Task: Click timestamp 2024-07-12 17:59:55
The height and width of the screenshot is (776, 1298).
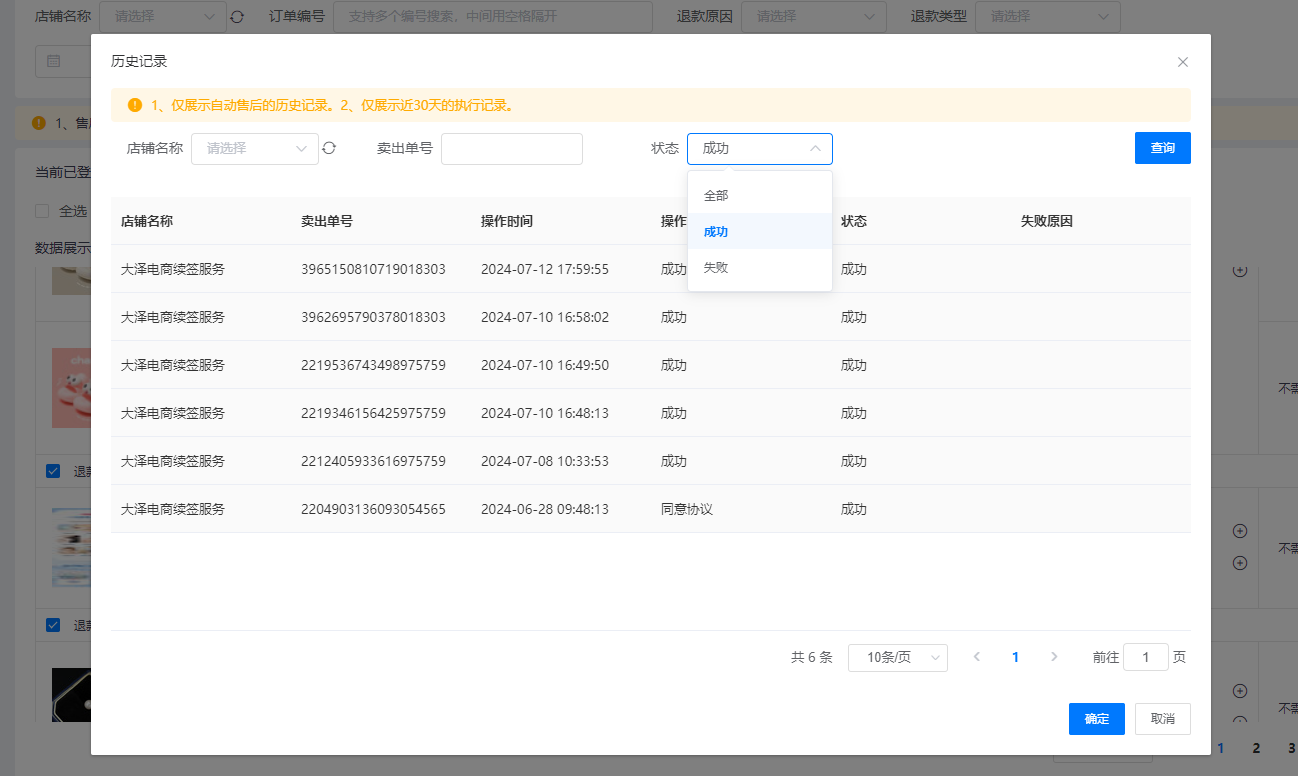Action: point(545,269)
